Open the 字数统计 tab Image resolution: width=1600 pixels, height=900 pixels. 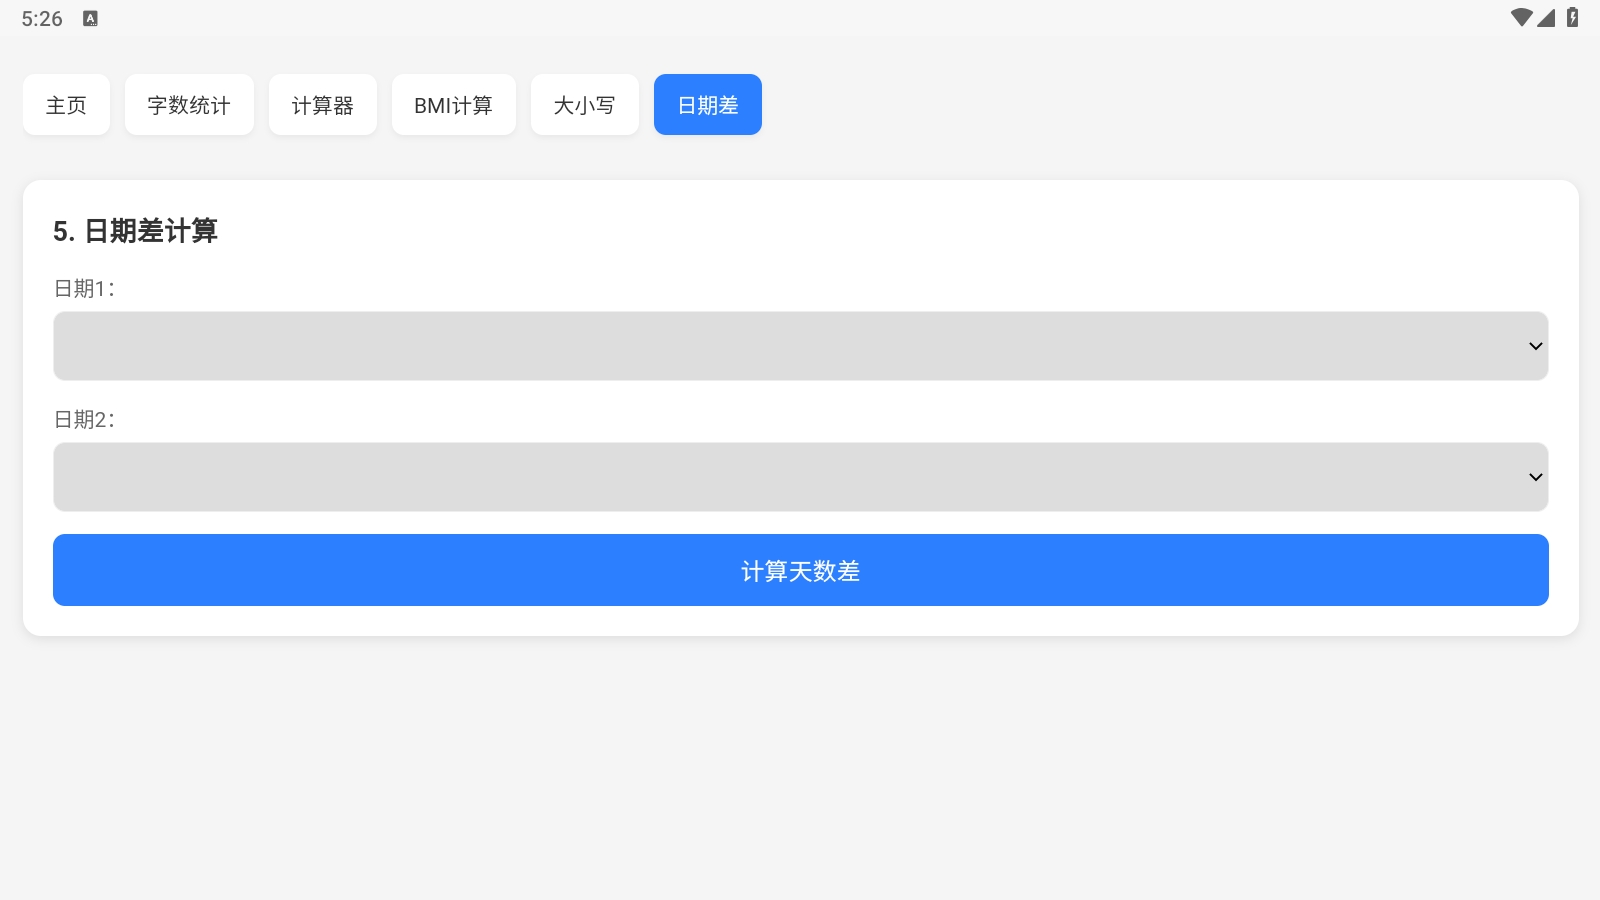[189, 104]
